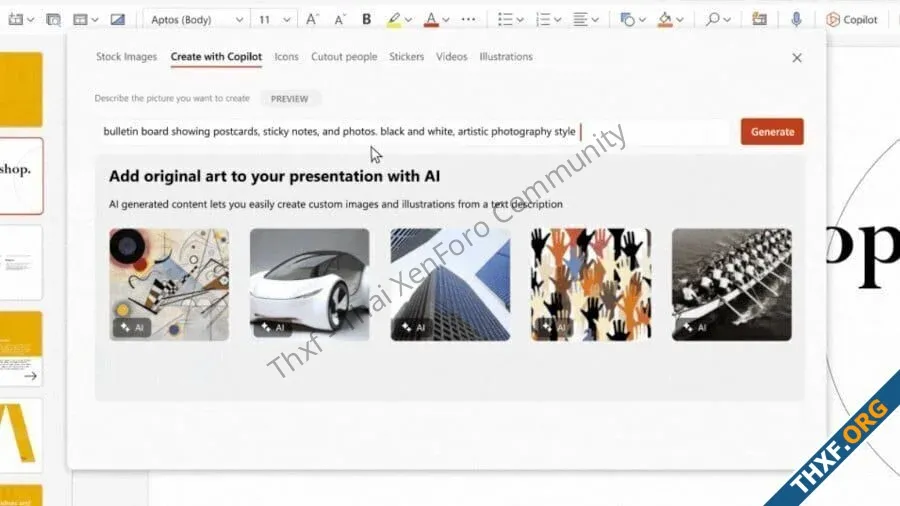Expand the new slide dropdown arrow
900x506 pixels.
(x=30, y=20)
